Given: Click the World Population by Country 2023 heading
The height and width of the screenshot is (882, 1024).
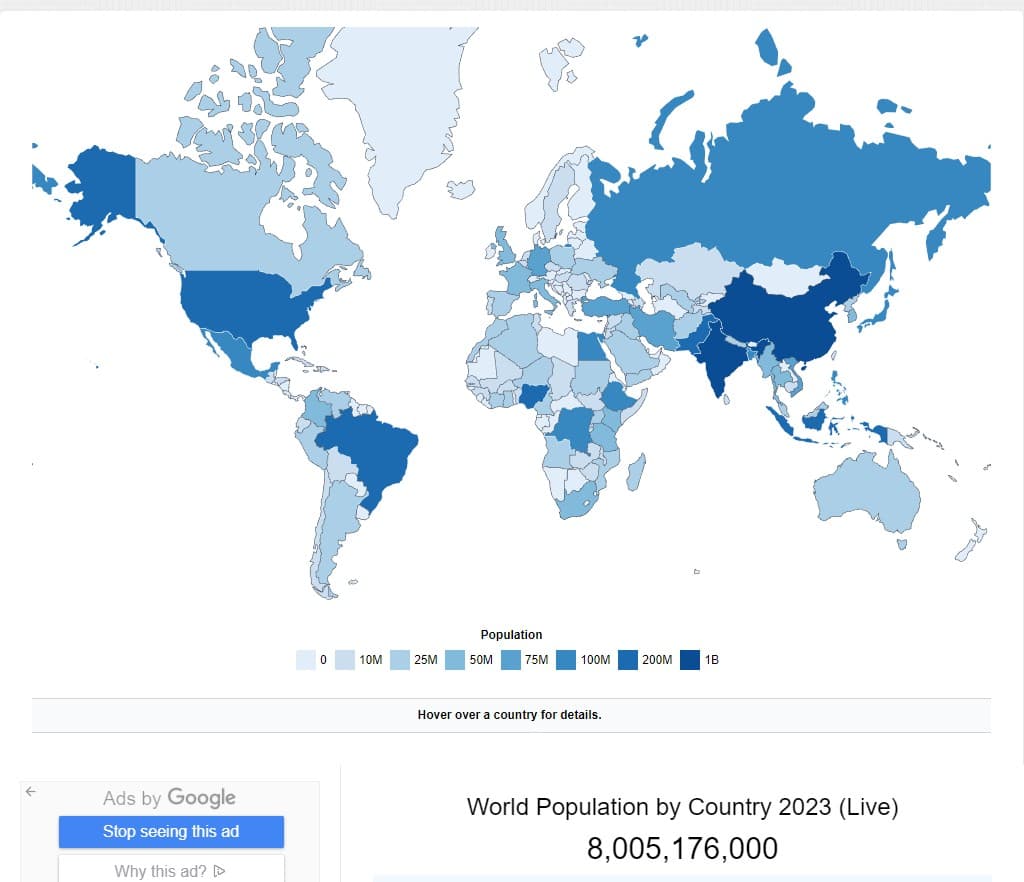Looking at the screenshot, I should tap(682, 806).
